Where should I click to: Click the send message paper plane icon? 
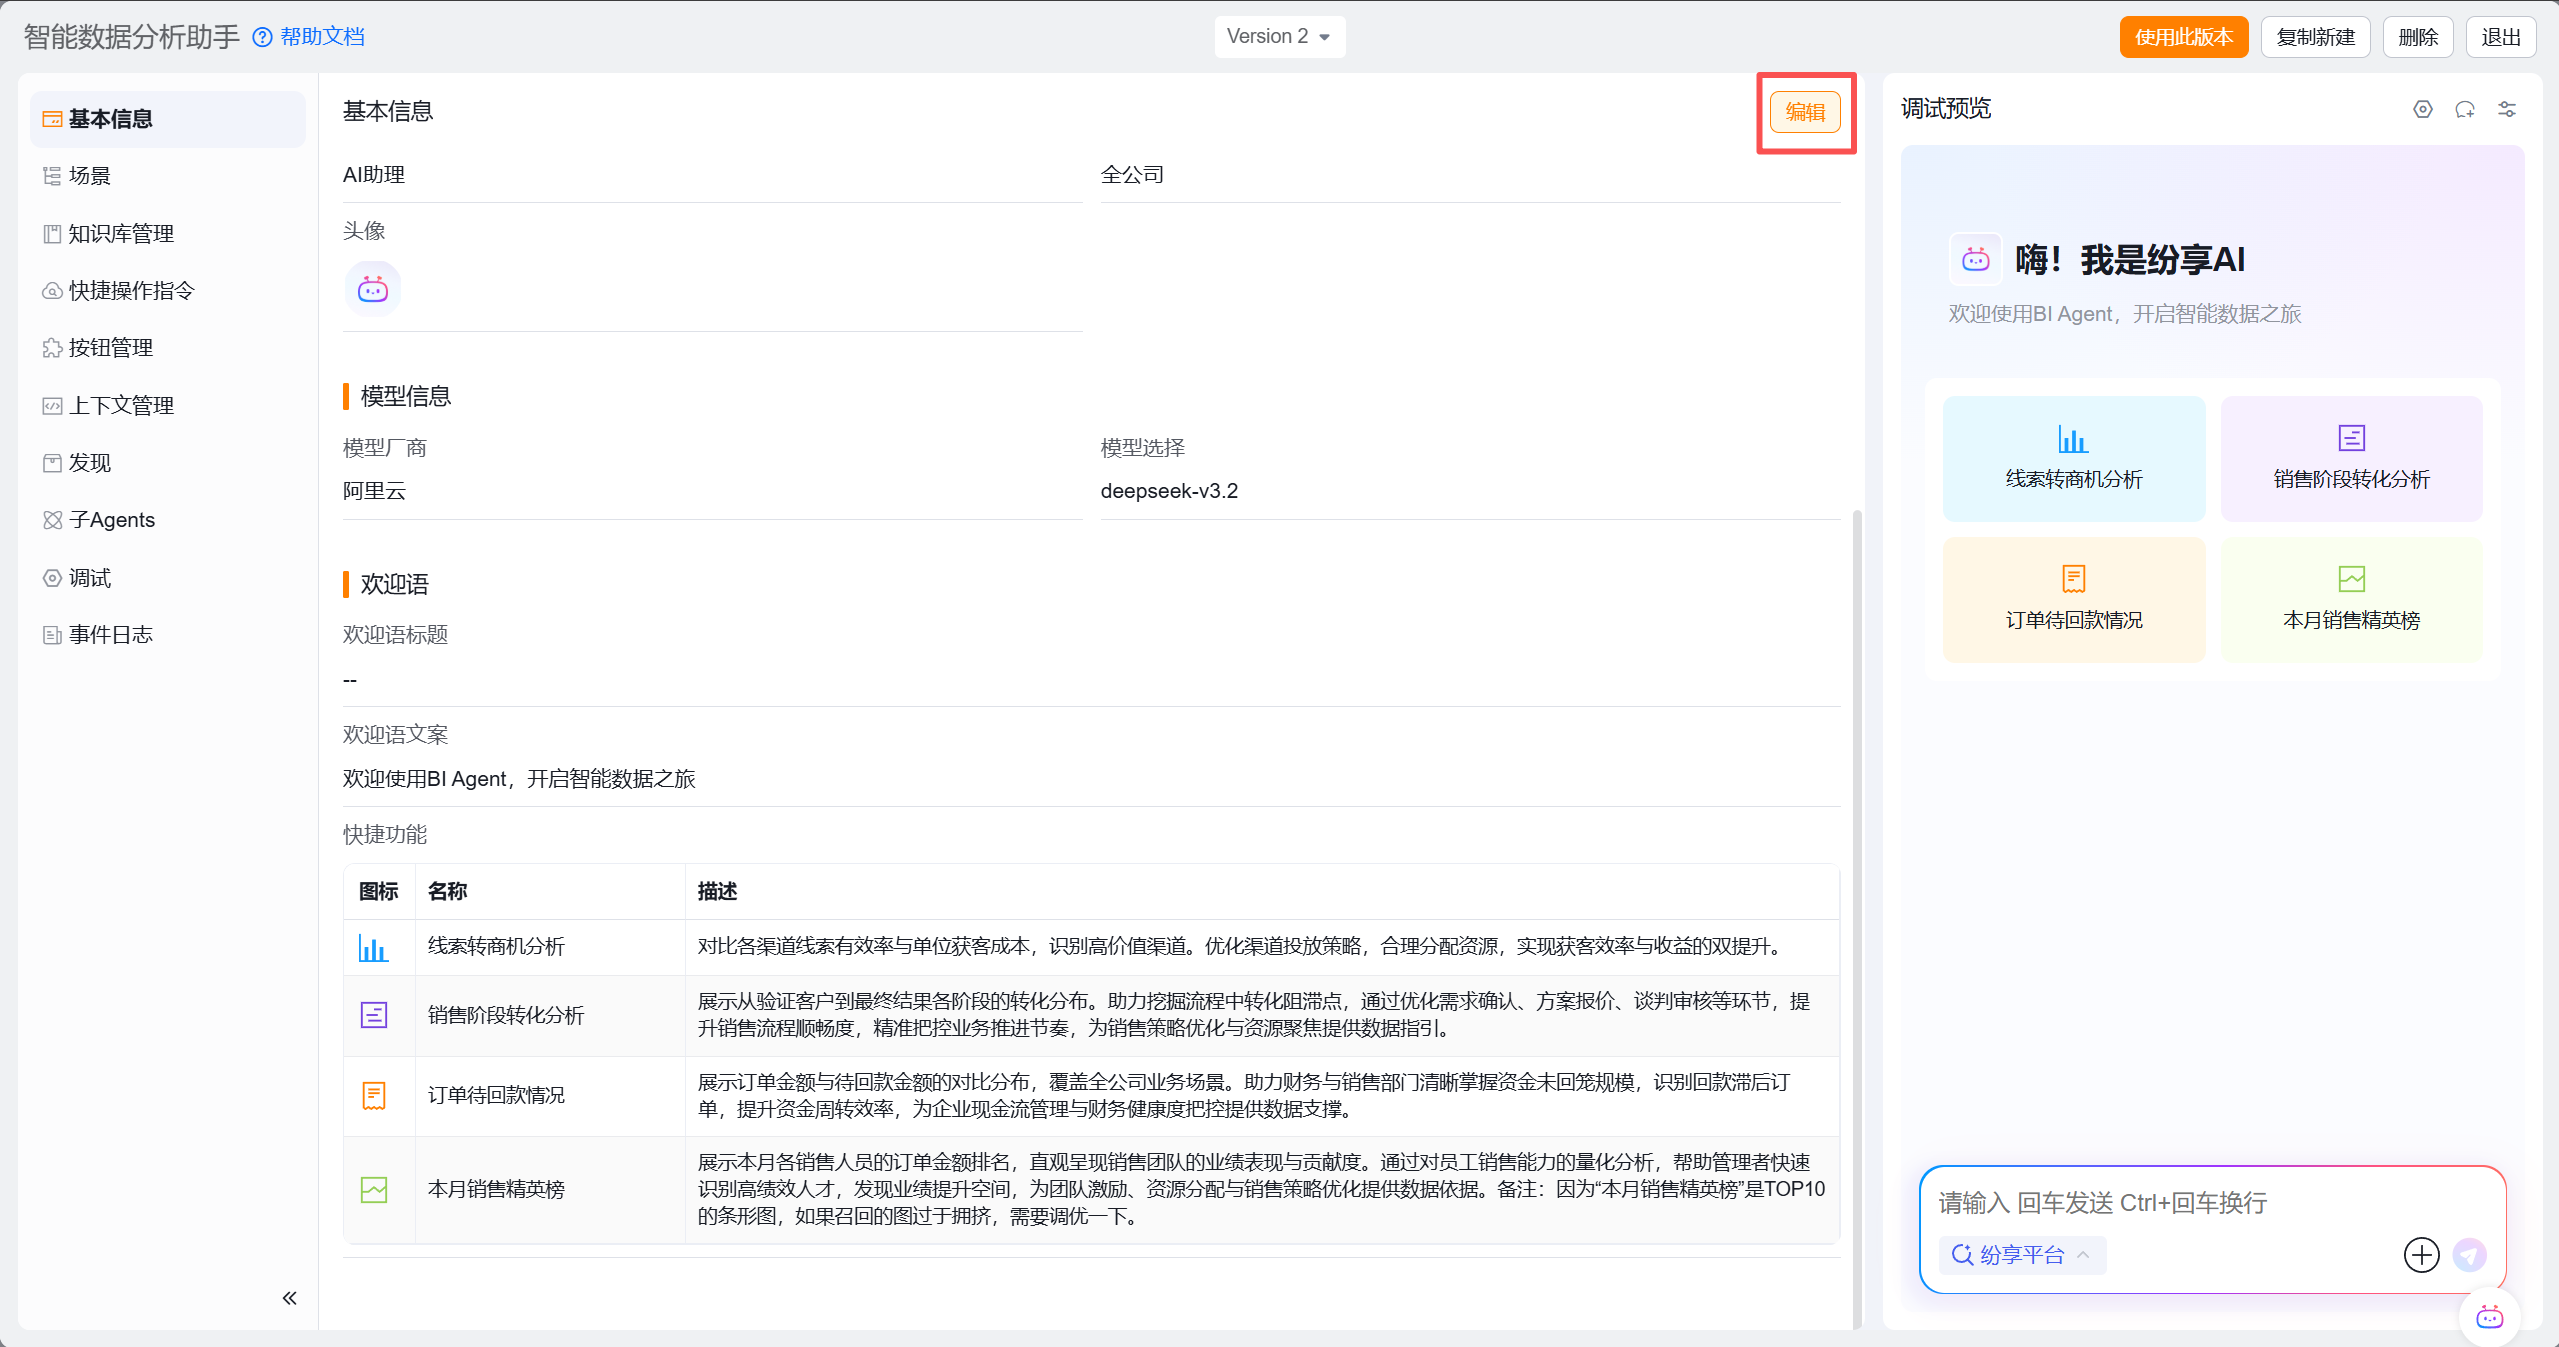tap(2469, 1255)
